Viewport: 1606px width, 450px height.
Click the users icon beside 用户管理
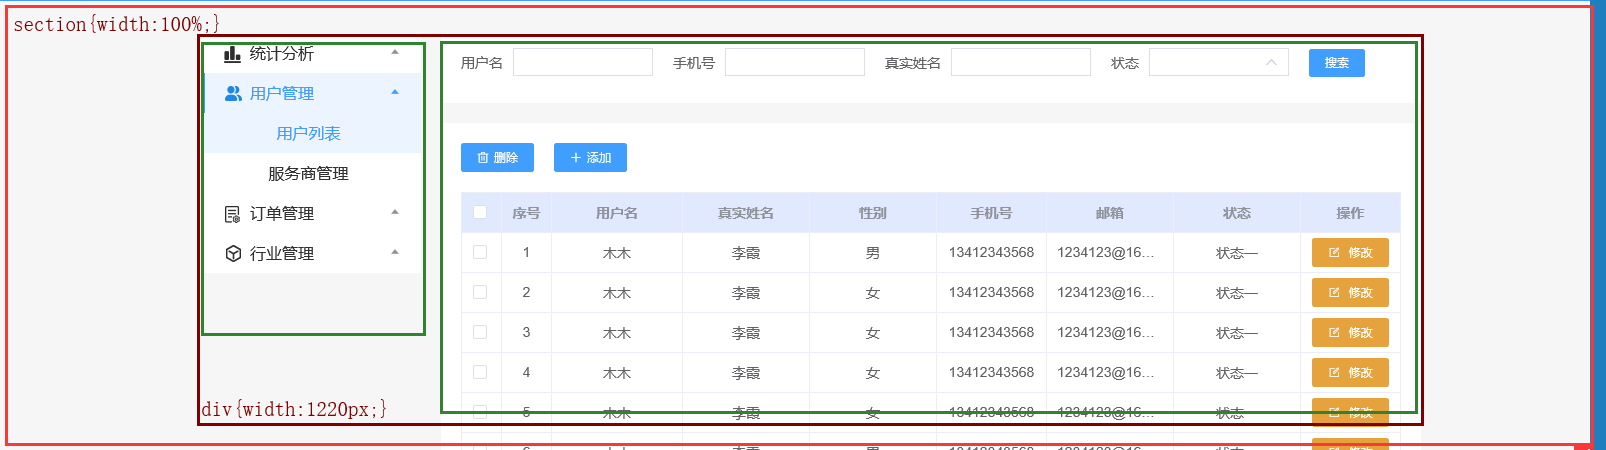tap(233, 93)
